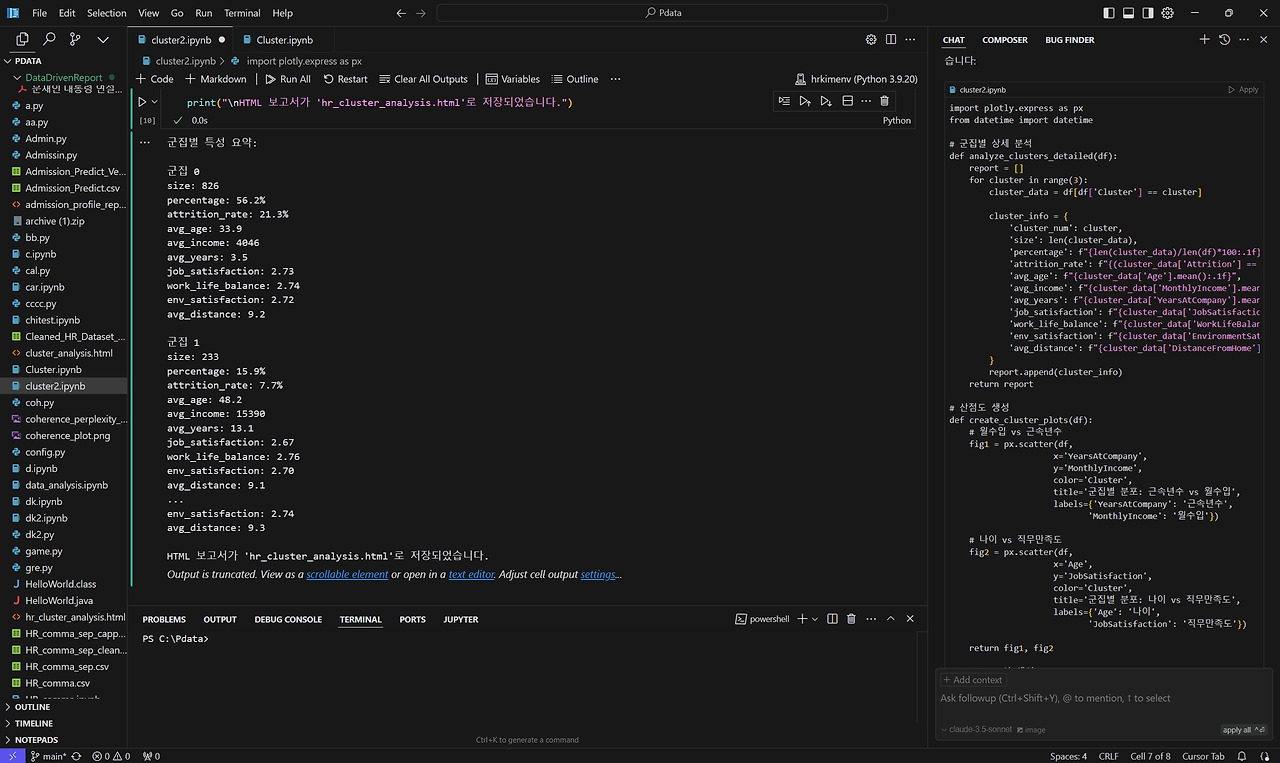Open the JUPYTER panel tab
This screenshot has height=763, width=1280.
(x=461, y=619)
